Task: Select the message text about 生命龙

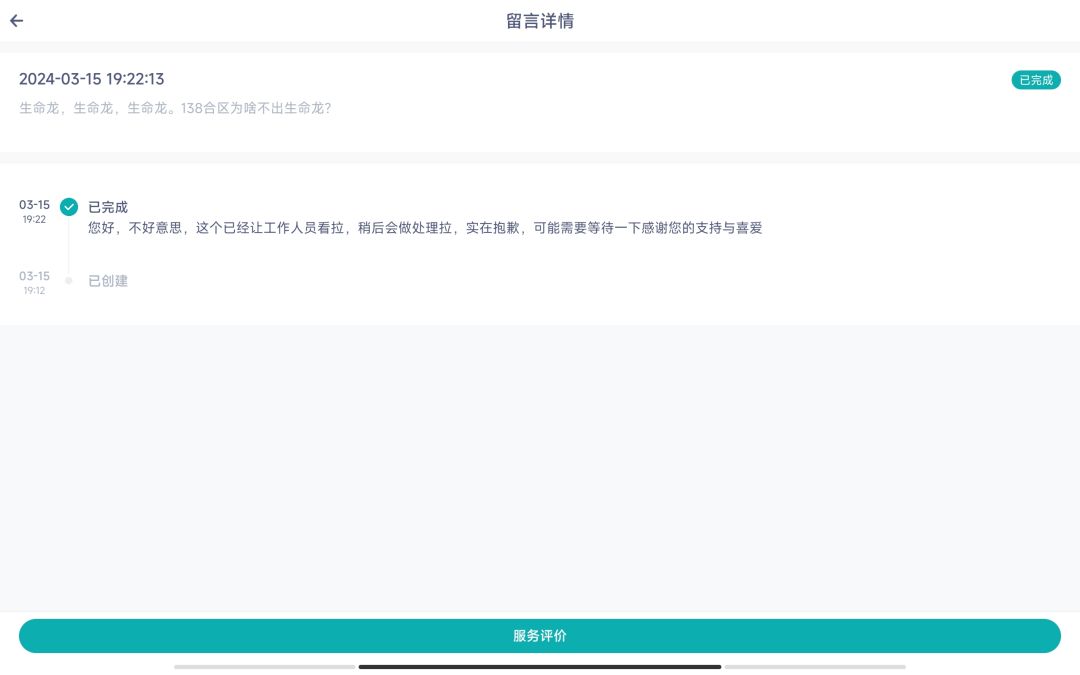Action: click(175, 108)
